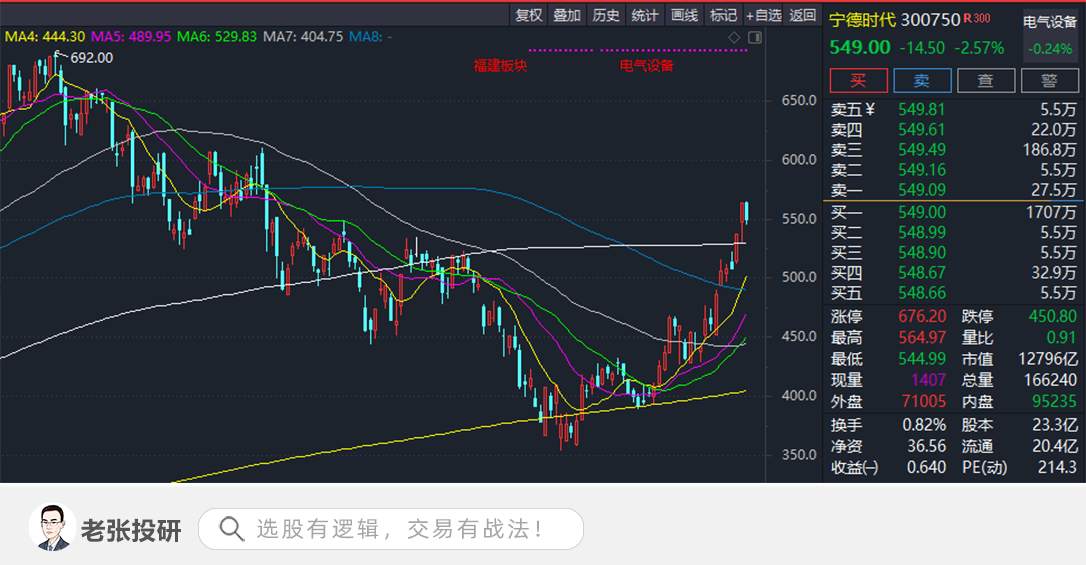Image resolution: width=1086 pixels, height=565 pixels.
Task: Click the 返回 button
Action: point(803,15)
